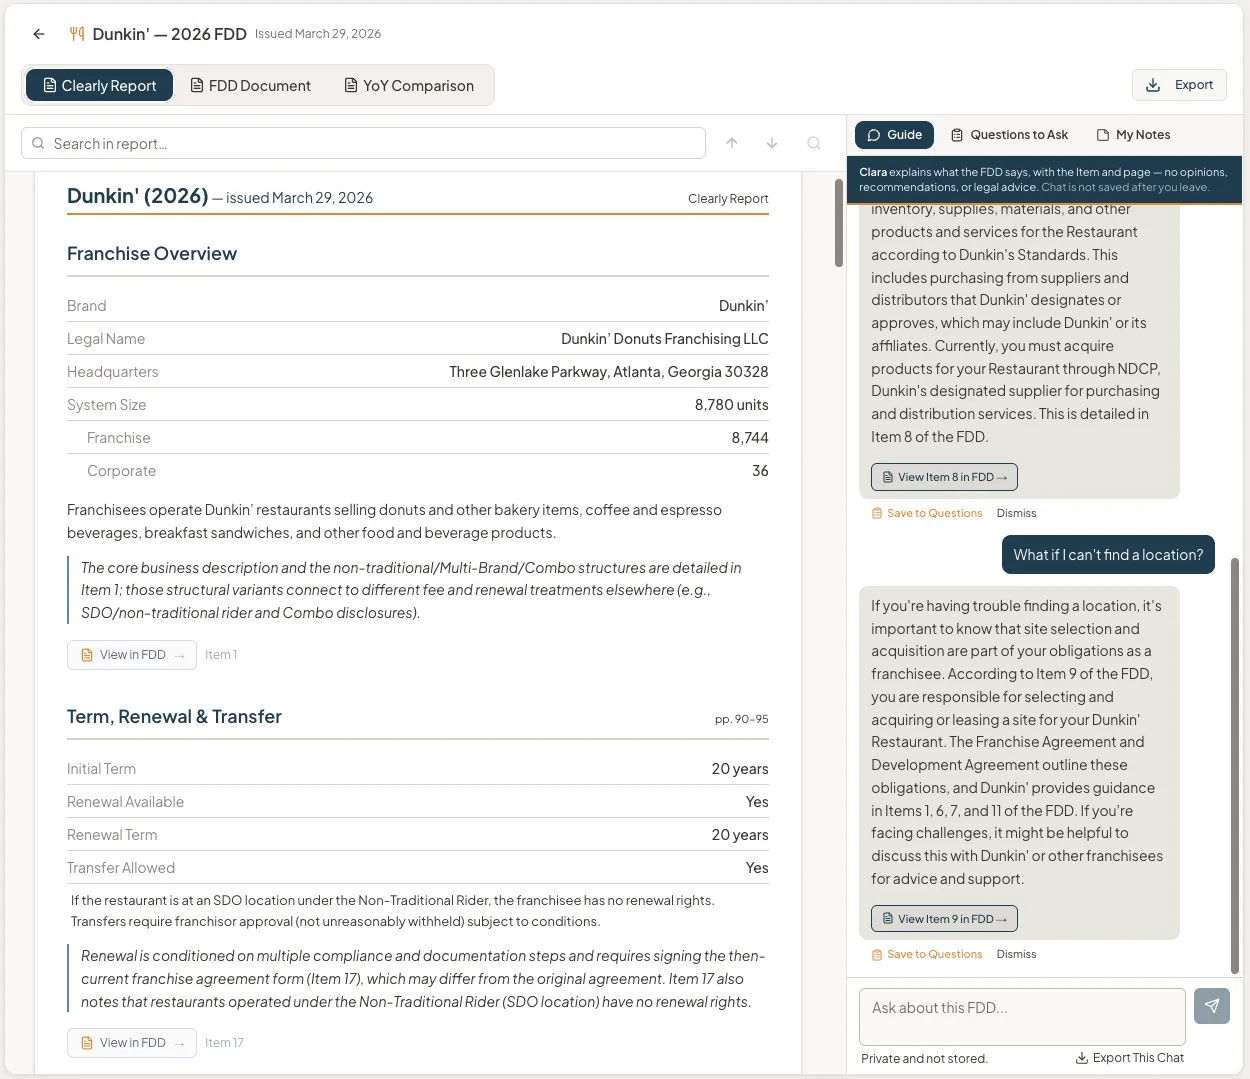Dismiss the Item 8 answer
This screenshot has height=1079, width=1250.
[x=1016, y=513]
